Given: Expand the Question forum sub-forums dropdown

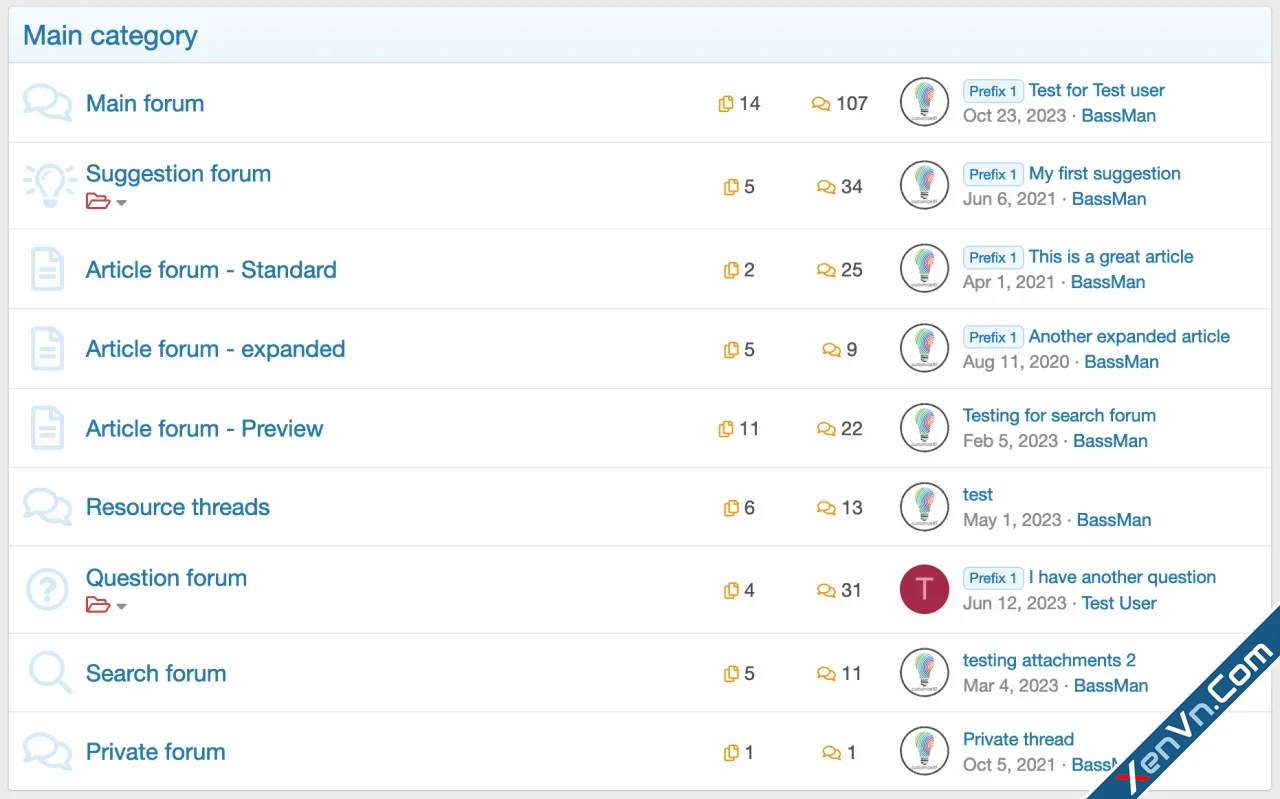Looking at the screenshot, I should coord(107,606).
